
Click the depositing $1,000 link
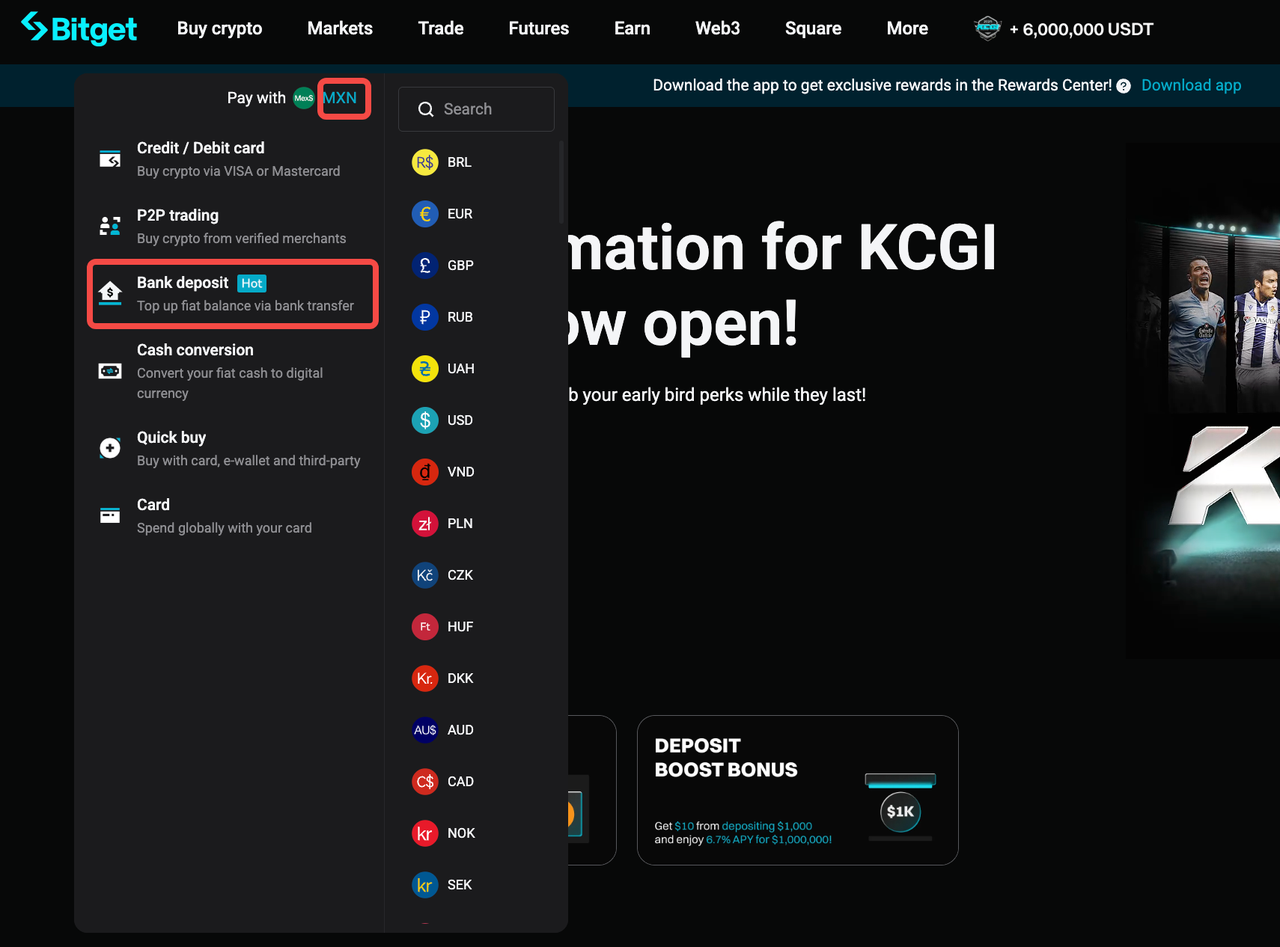click(x=767, y=826)
